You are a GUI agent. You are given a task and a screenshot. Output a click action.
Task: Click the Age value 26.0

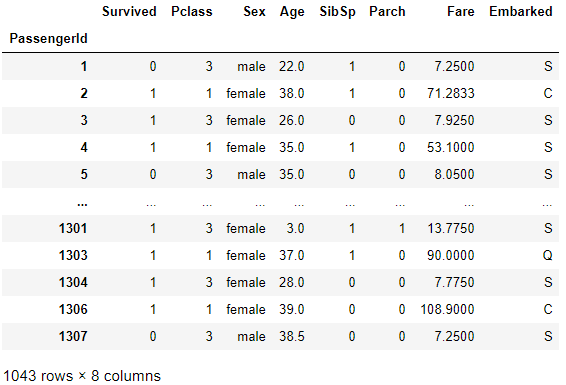tap(292, 121)
